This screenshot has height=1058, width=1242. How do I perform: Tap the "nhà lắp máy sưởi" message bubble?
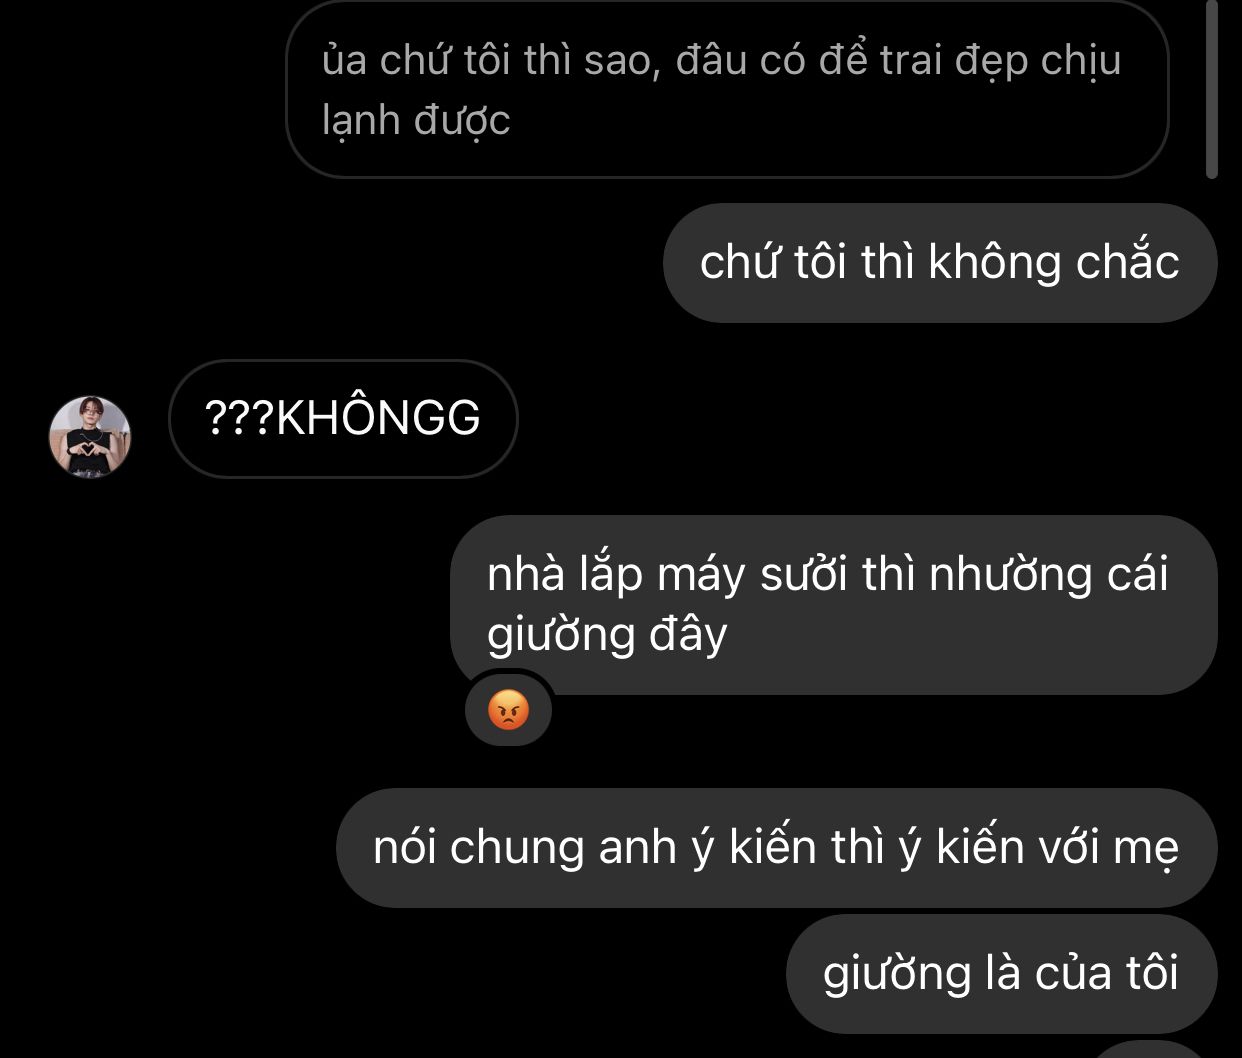[x=833, y=605]
